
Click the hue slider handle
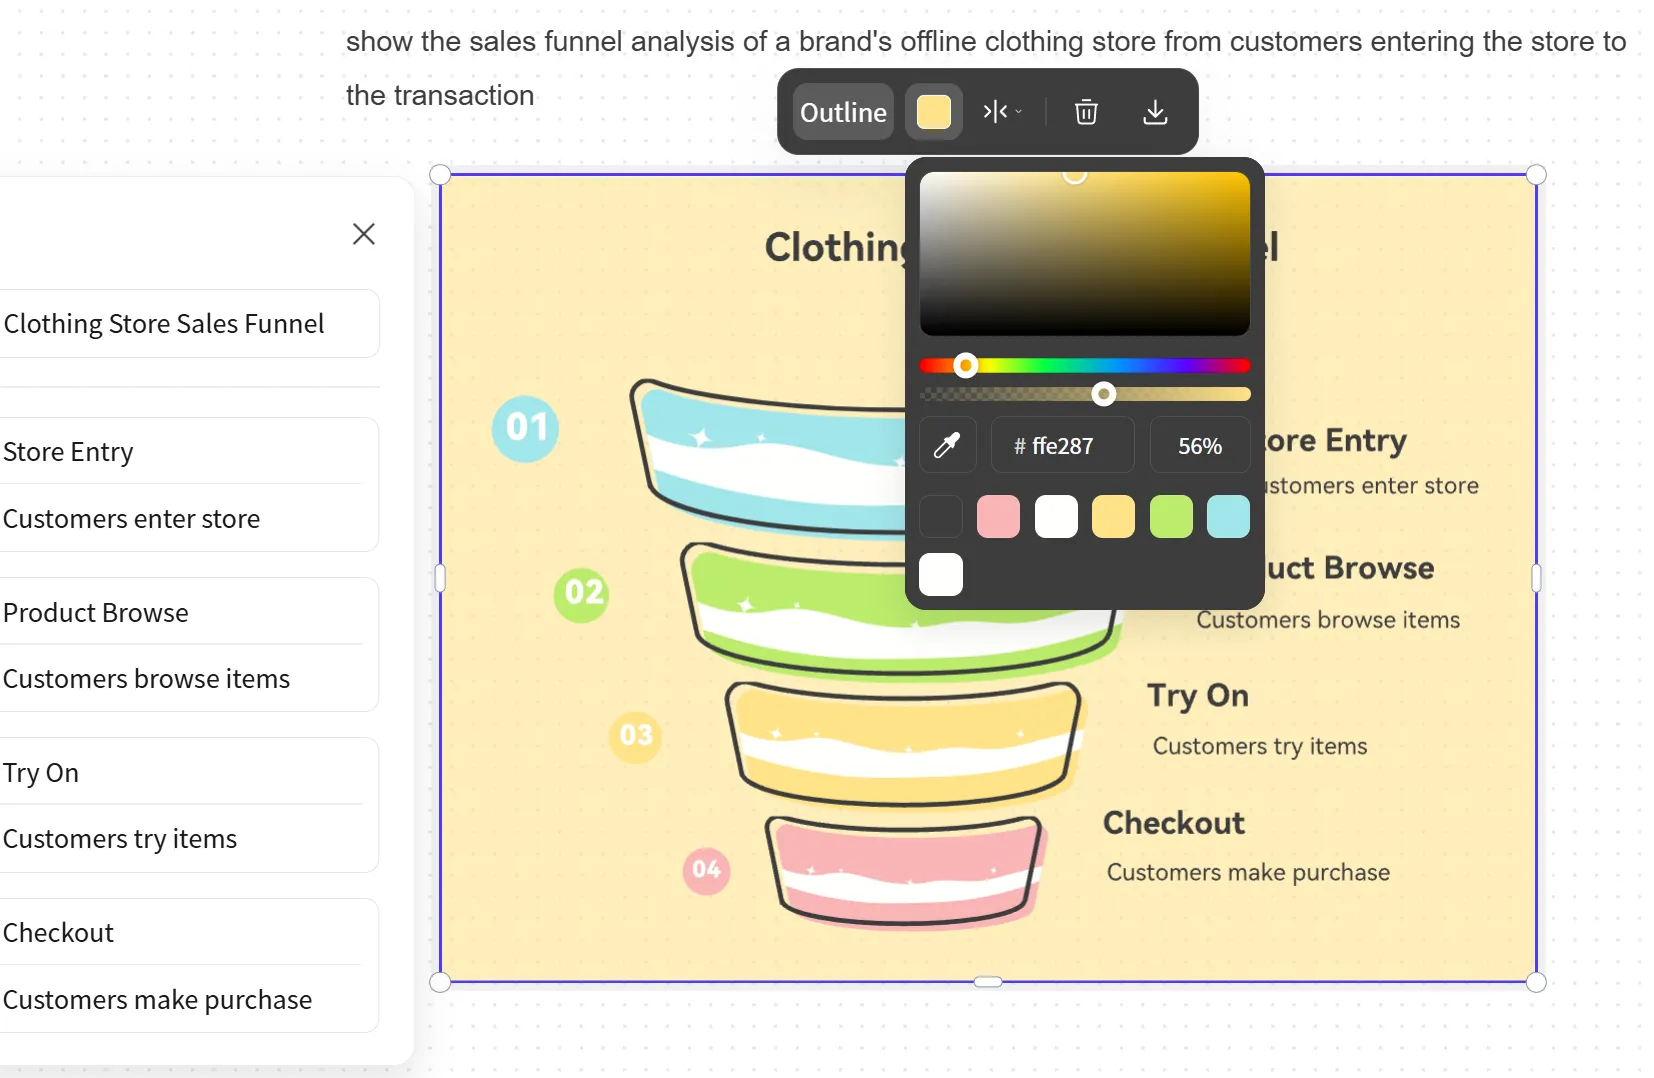[x=965, y=366]
